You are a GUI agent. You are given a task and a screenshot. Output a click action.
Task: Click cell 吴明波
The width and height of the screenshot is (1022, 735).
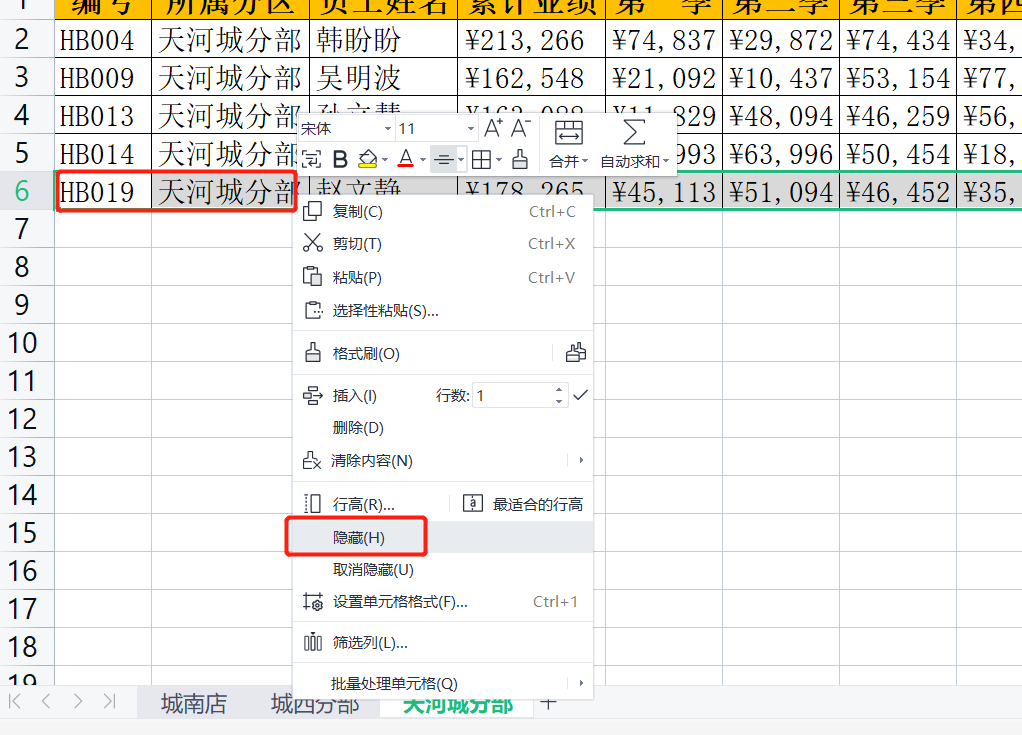pos(384,78)
